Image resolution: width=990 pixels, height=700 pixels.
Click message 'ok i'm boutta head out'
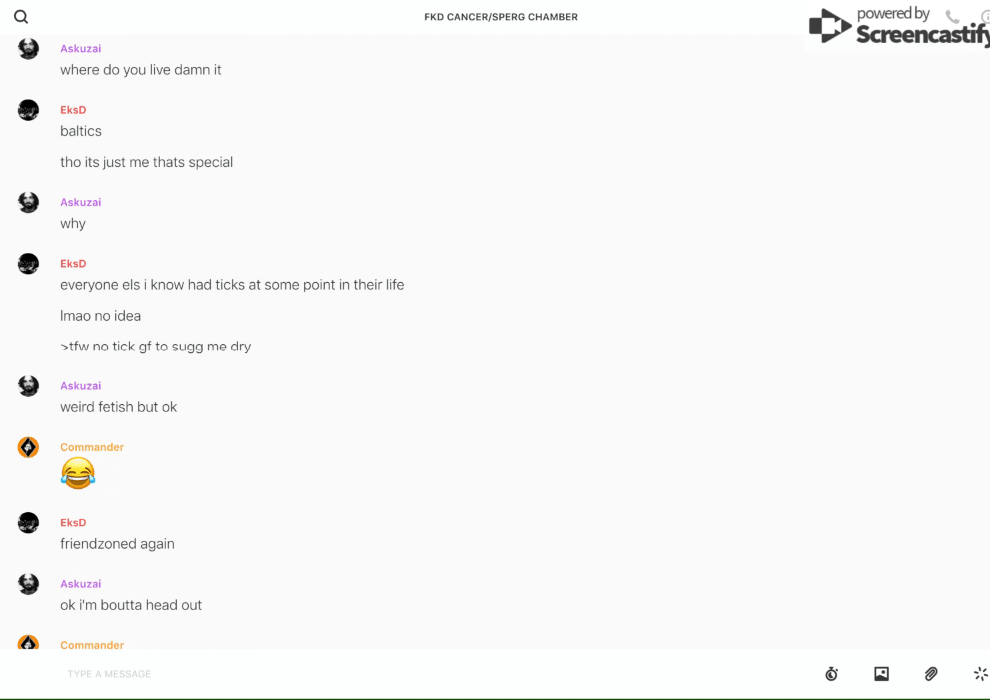(x=131, y=605)
